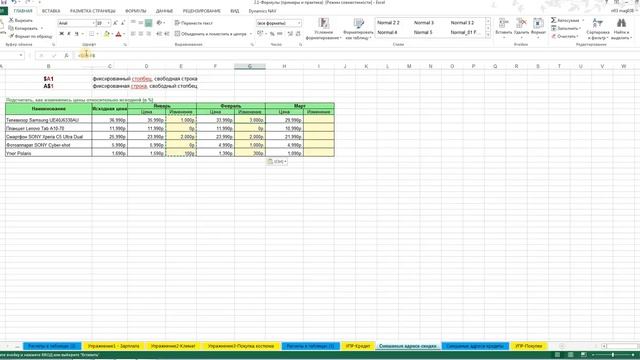Apply percent style format

coord(272,34)
